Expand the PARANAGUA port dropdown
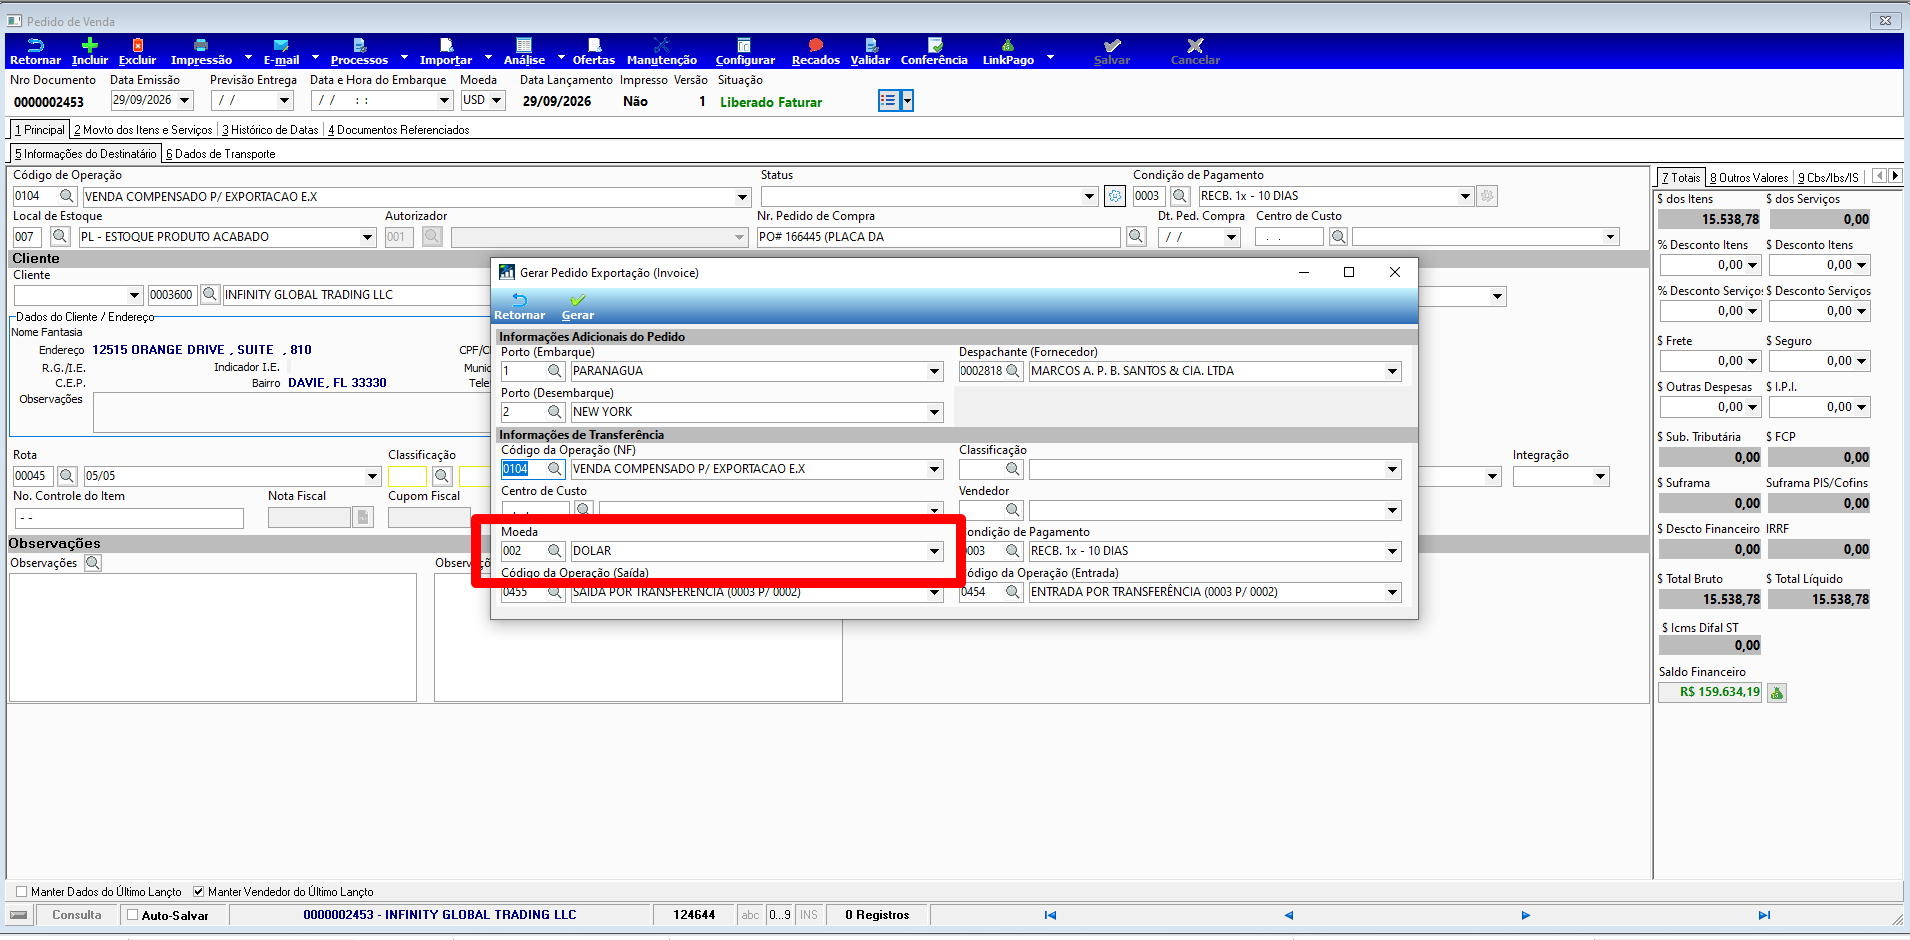1910x940 pixels. (934, 371)
